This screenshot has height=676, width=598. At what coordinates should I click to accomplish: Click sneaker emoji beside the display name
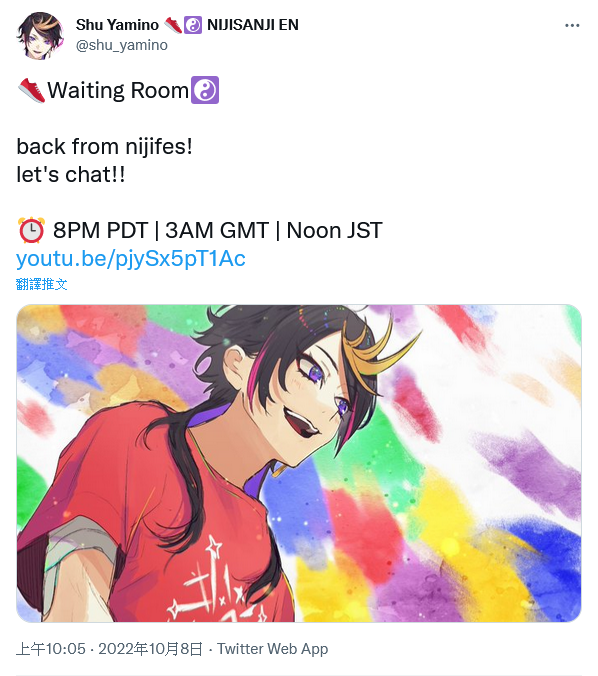173,25
